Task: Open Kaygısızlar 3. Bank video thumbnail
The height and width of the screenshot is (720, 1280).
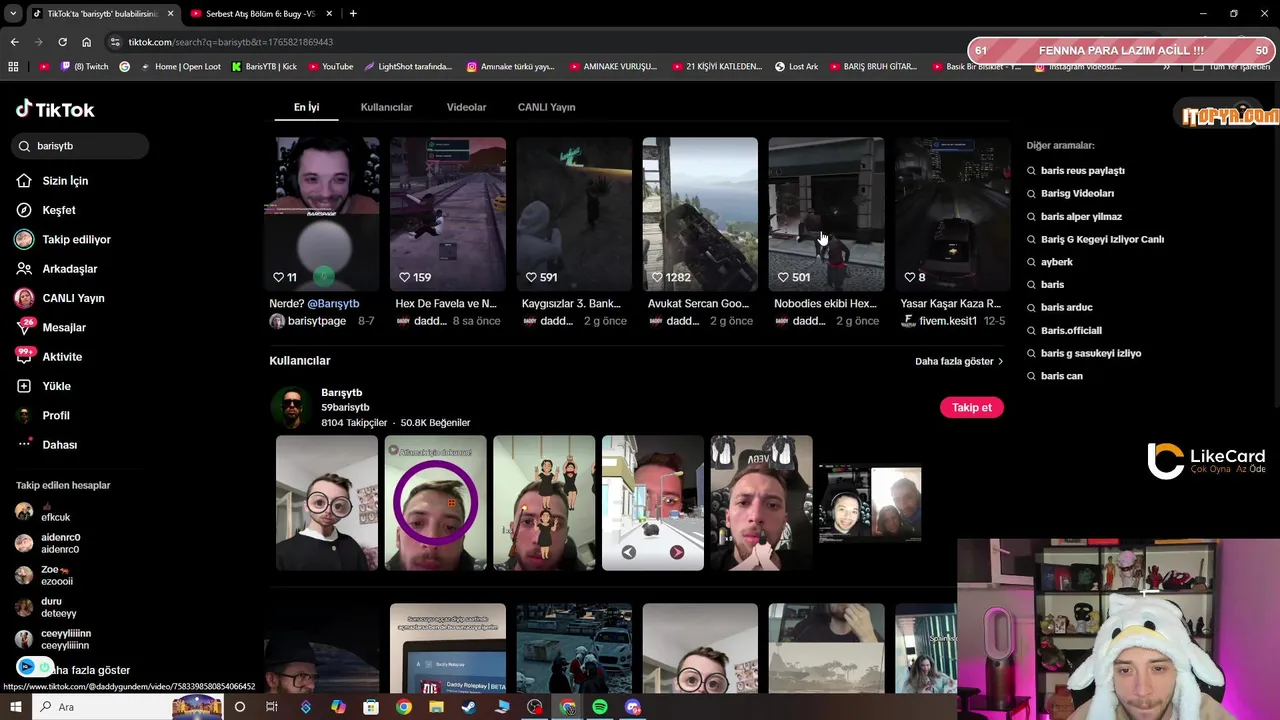Action: pos(574,214)
